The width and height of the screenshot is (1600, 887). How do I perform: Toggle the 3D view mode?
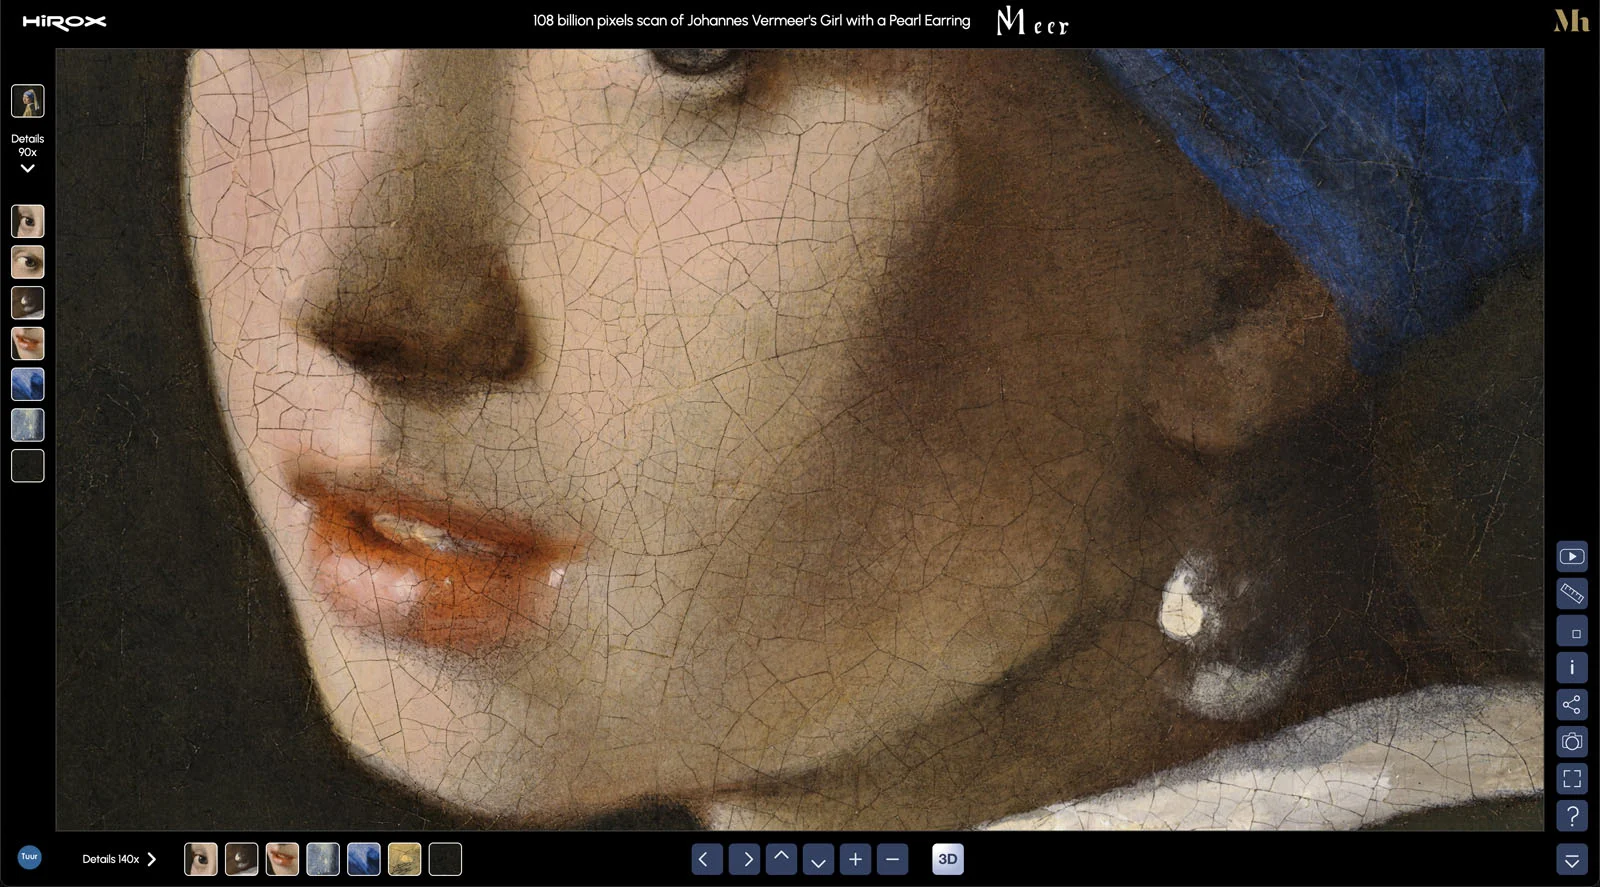point(948,859)
